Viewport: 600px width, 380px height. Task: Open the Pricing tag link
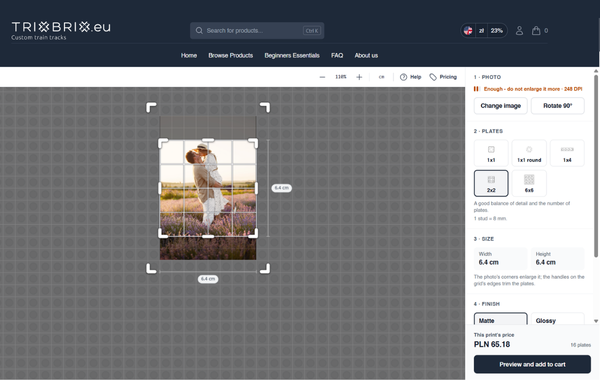pyautogui.click(x=443, y=77)
